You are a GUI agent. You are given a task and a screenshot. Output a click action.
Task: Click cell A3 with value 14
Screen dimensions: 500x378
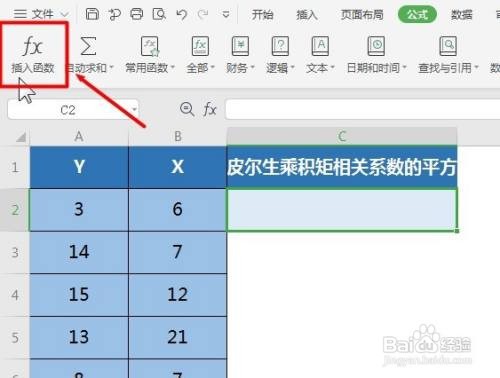click(x=79, y=253)
